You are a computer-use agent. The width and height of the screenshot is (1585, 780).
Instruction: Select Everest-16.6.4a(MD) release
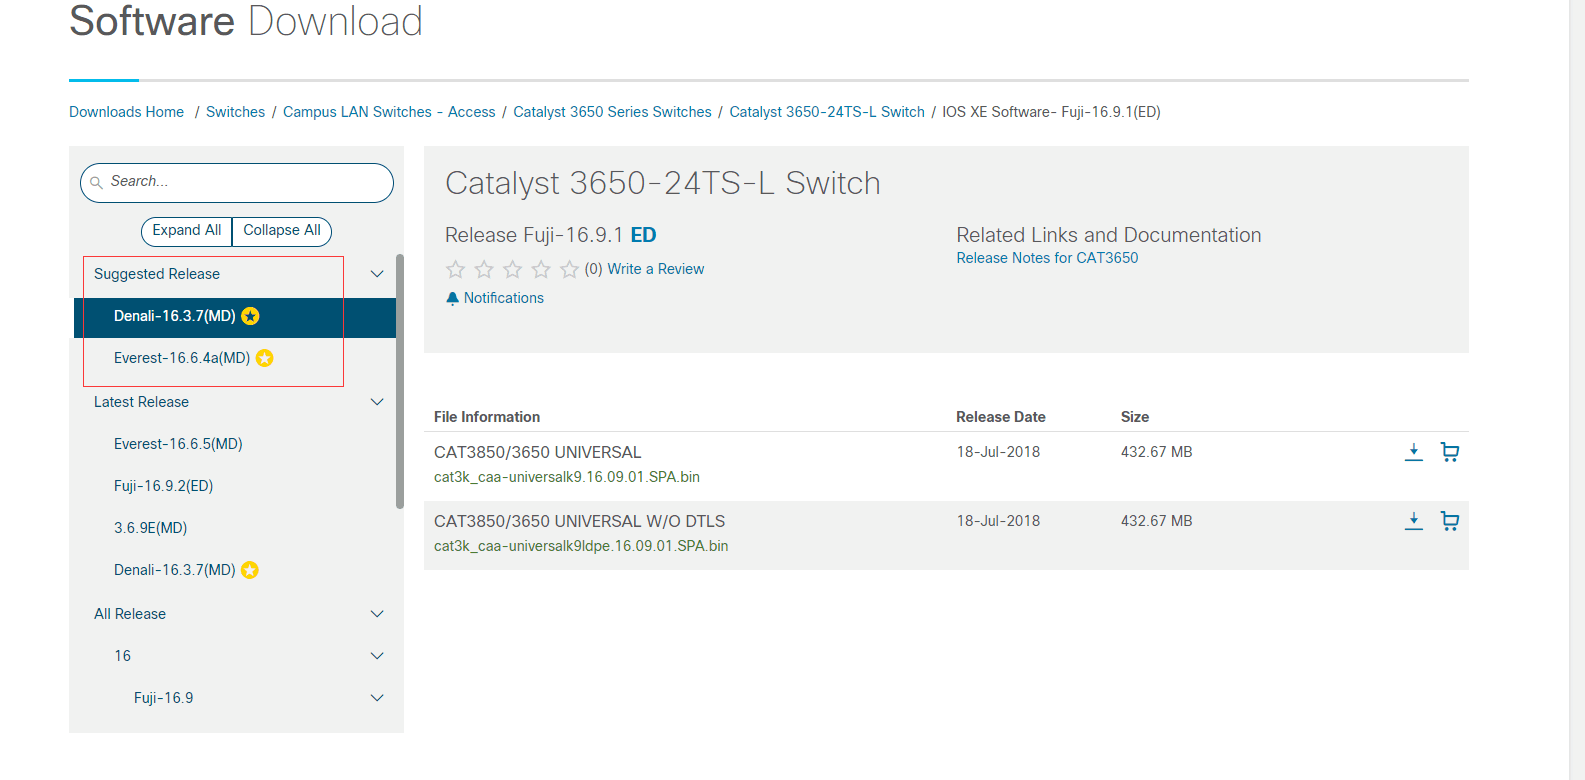(x=182, y=358)
